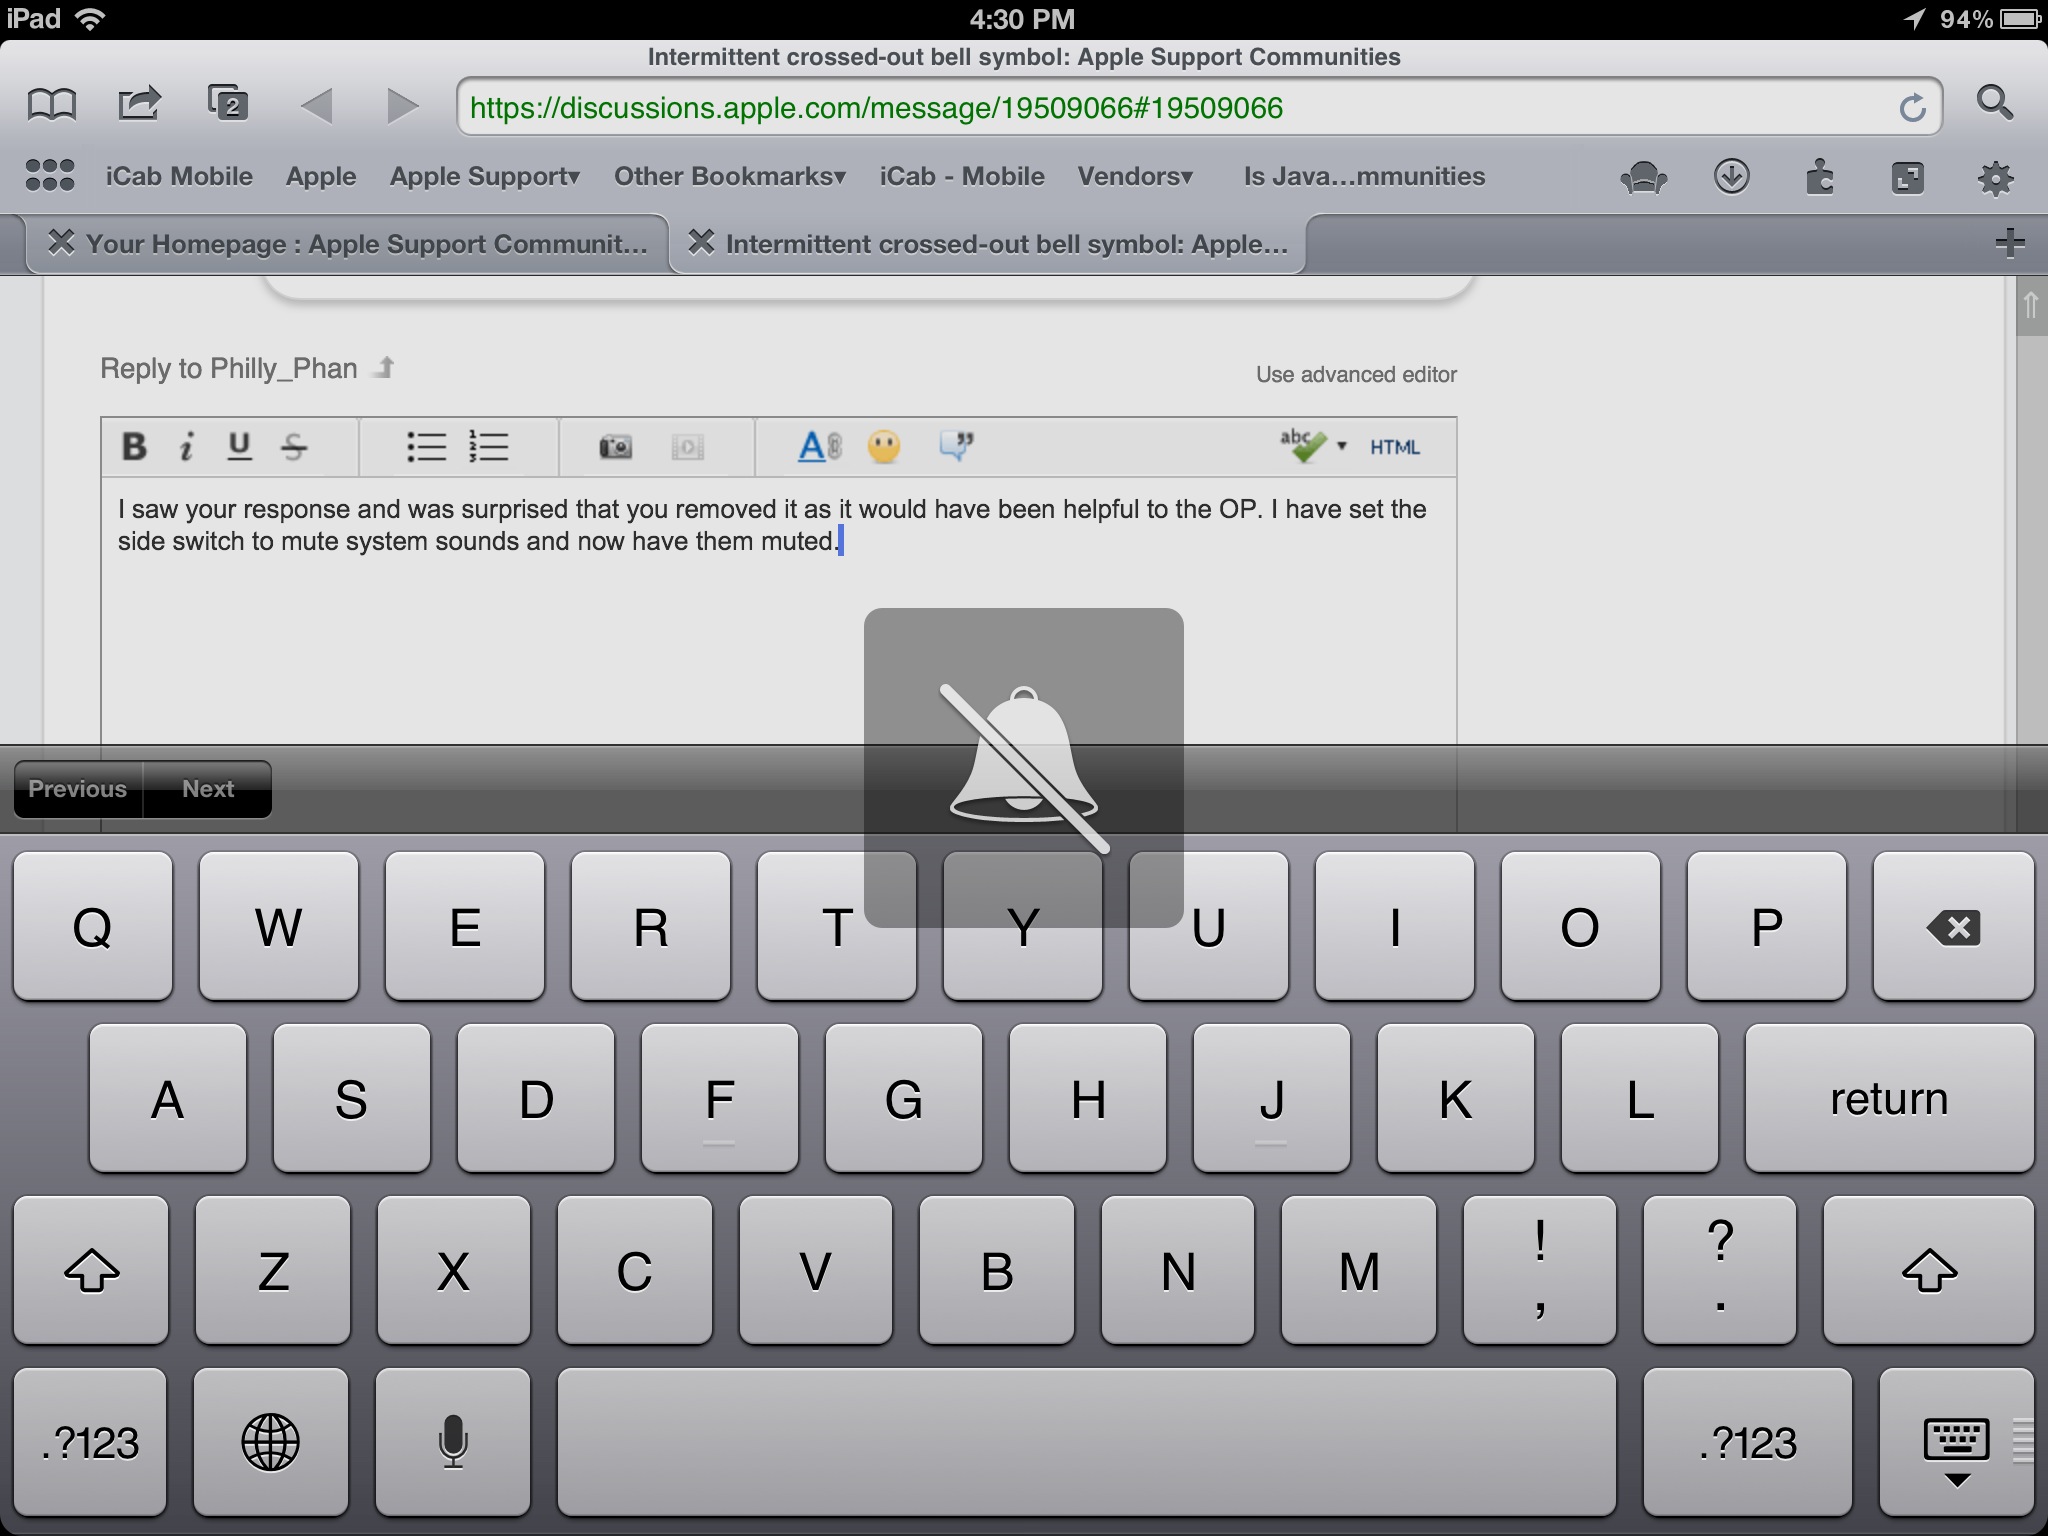Viewport: 2048px width, 1536px height.
Task: Insert a quote block in the editor
Action: pos(957,447)
